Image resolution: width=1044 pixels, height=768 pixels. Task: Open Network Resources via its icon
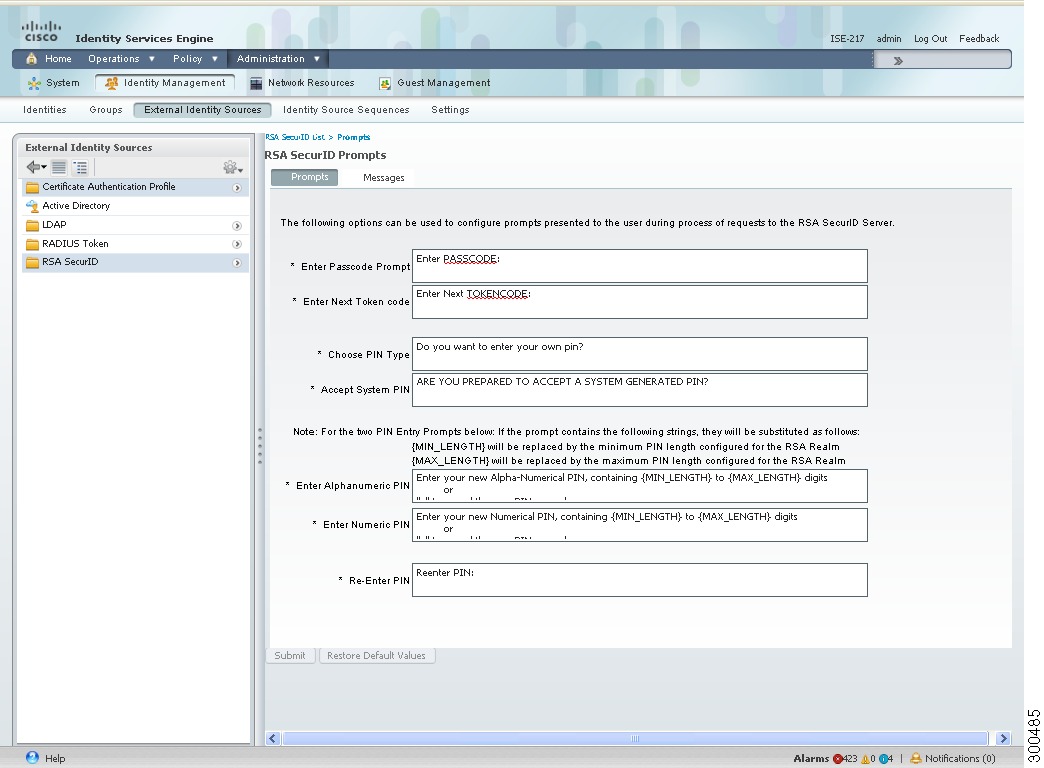pyautogui.click(x=256, y=83)
